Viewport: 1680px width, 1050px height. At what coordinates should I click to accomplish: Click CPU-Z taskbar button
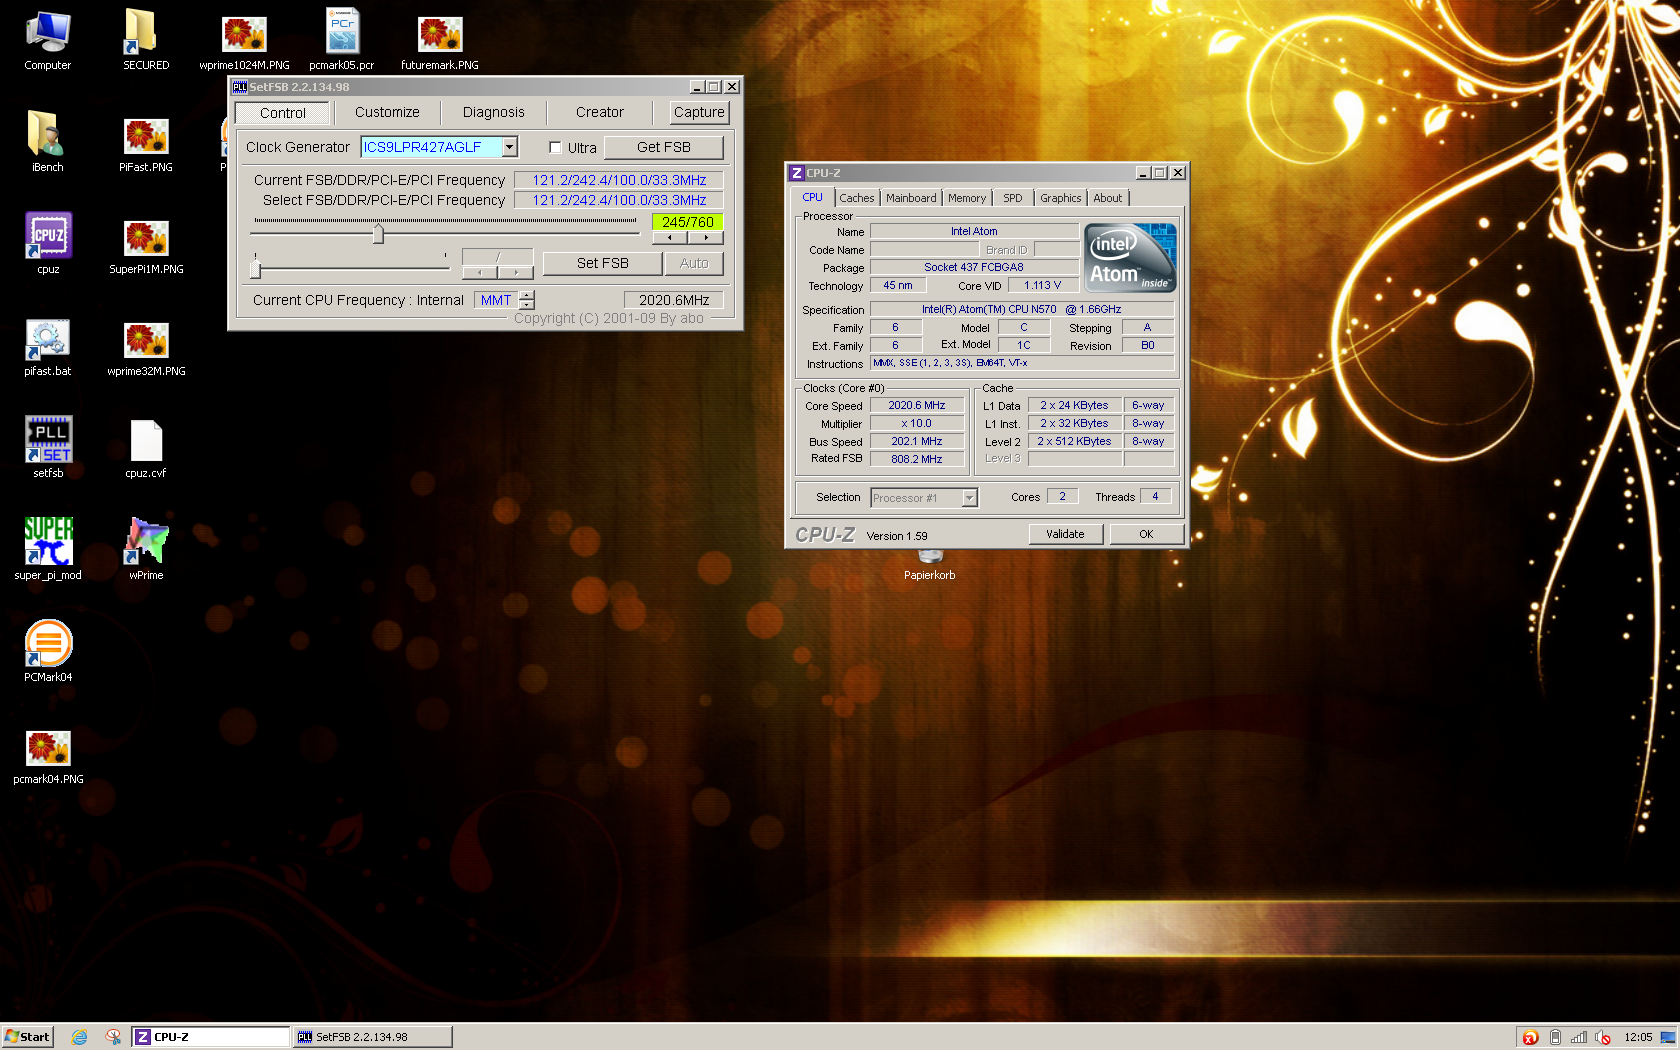[211, 1037]
